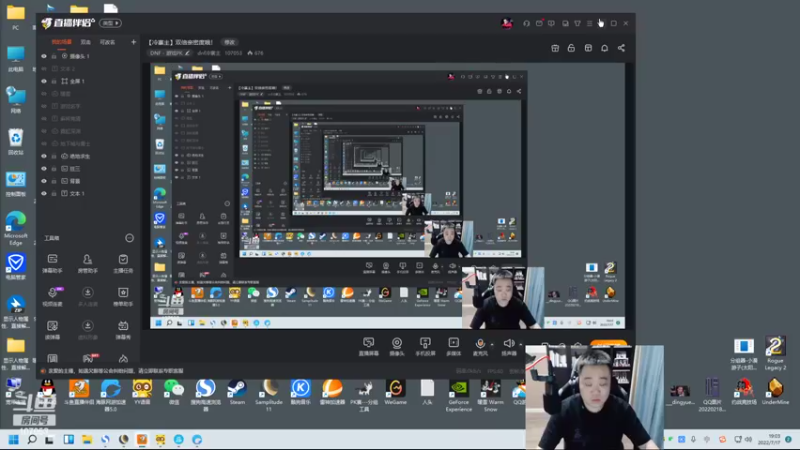Open the 弹幕助手 tool in toolbox
Image resolution: width=800 pixels, height=450 pixels.
coord(52,263)
